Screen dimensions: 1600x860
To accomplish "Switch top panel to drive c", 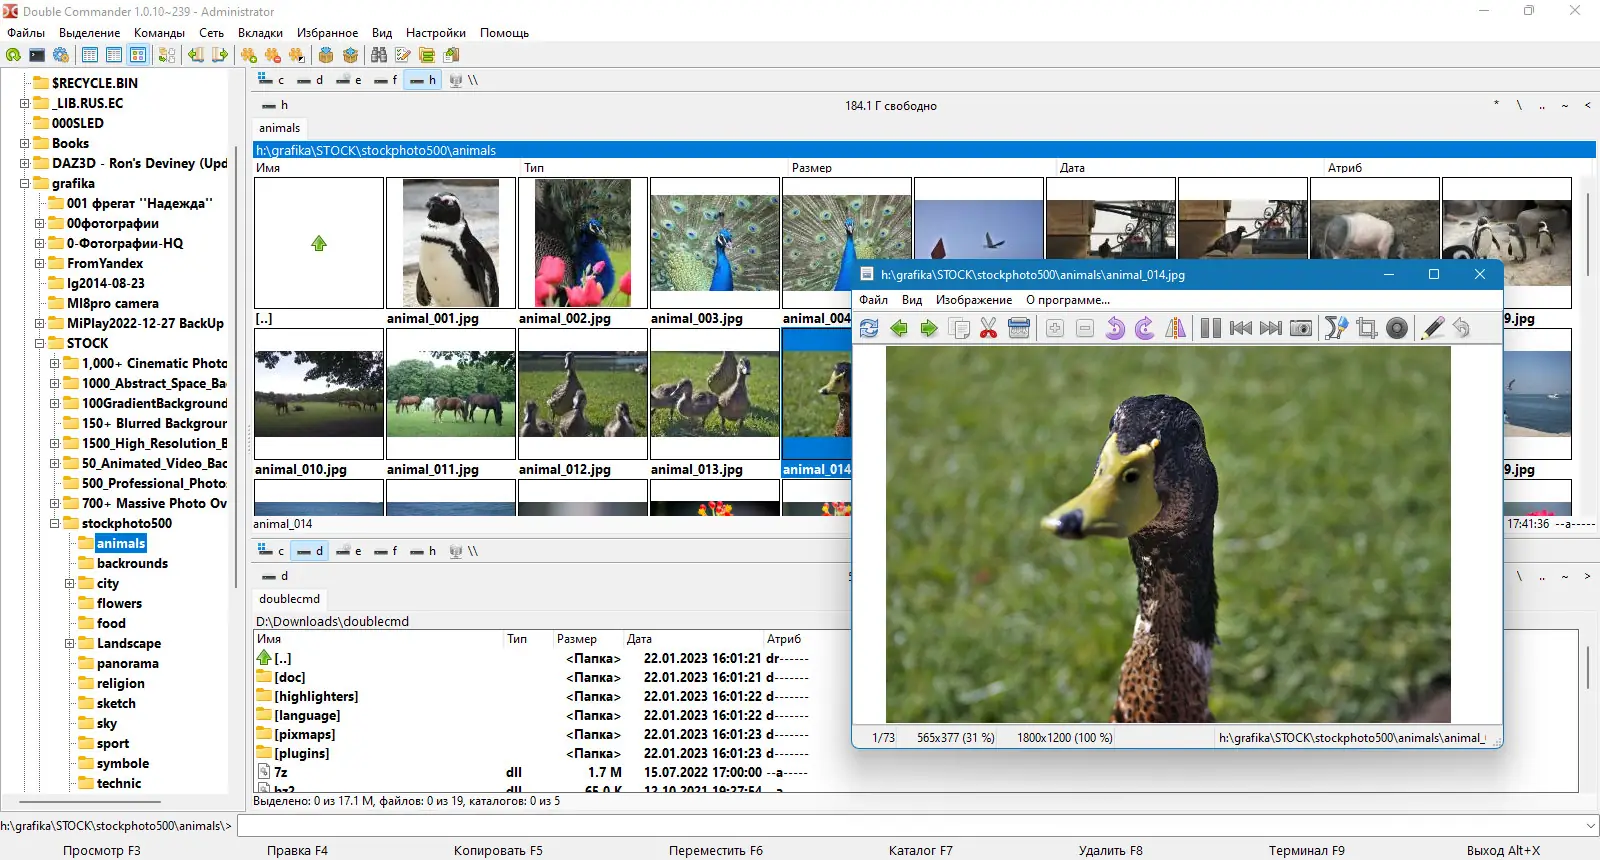I will coord(271,80).
